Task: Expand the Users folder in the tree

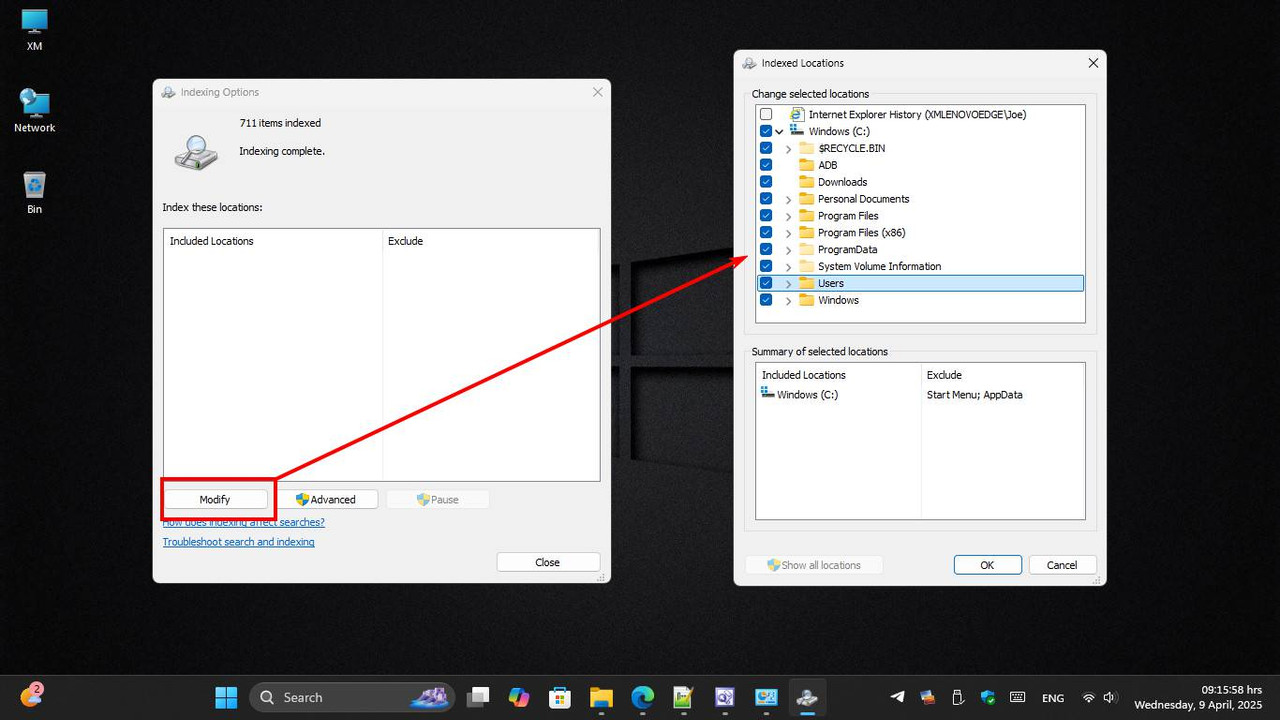Action: tap(788, 283)
